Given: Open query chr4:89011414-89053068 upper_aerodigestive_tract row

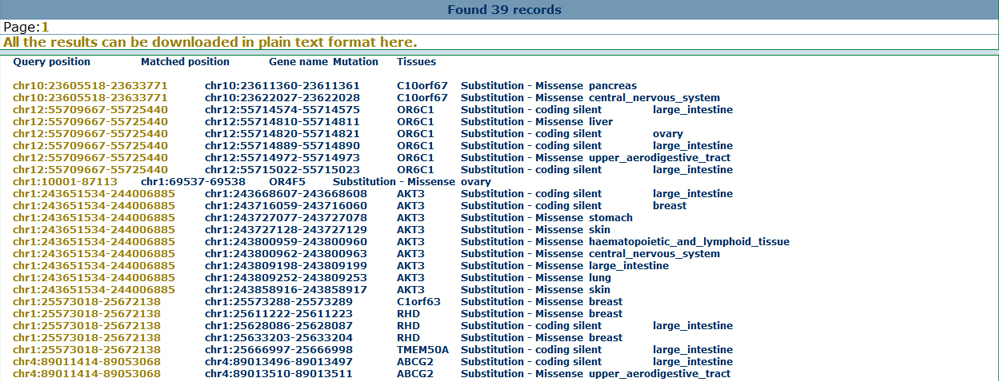Looking at the screenshot, I should [x=87, y=374].
